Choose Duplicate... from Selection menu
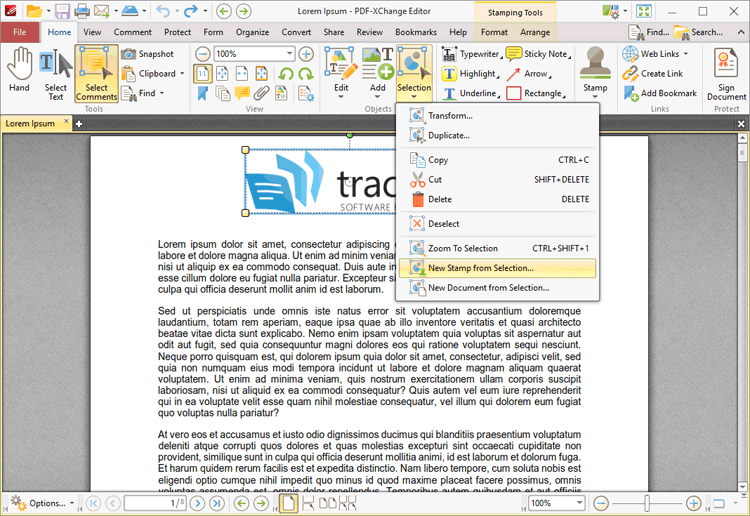Viewport: 750px width, 516px height. (x=497, y=135)
